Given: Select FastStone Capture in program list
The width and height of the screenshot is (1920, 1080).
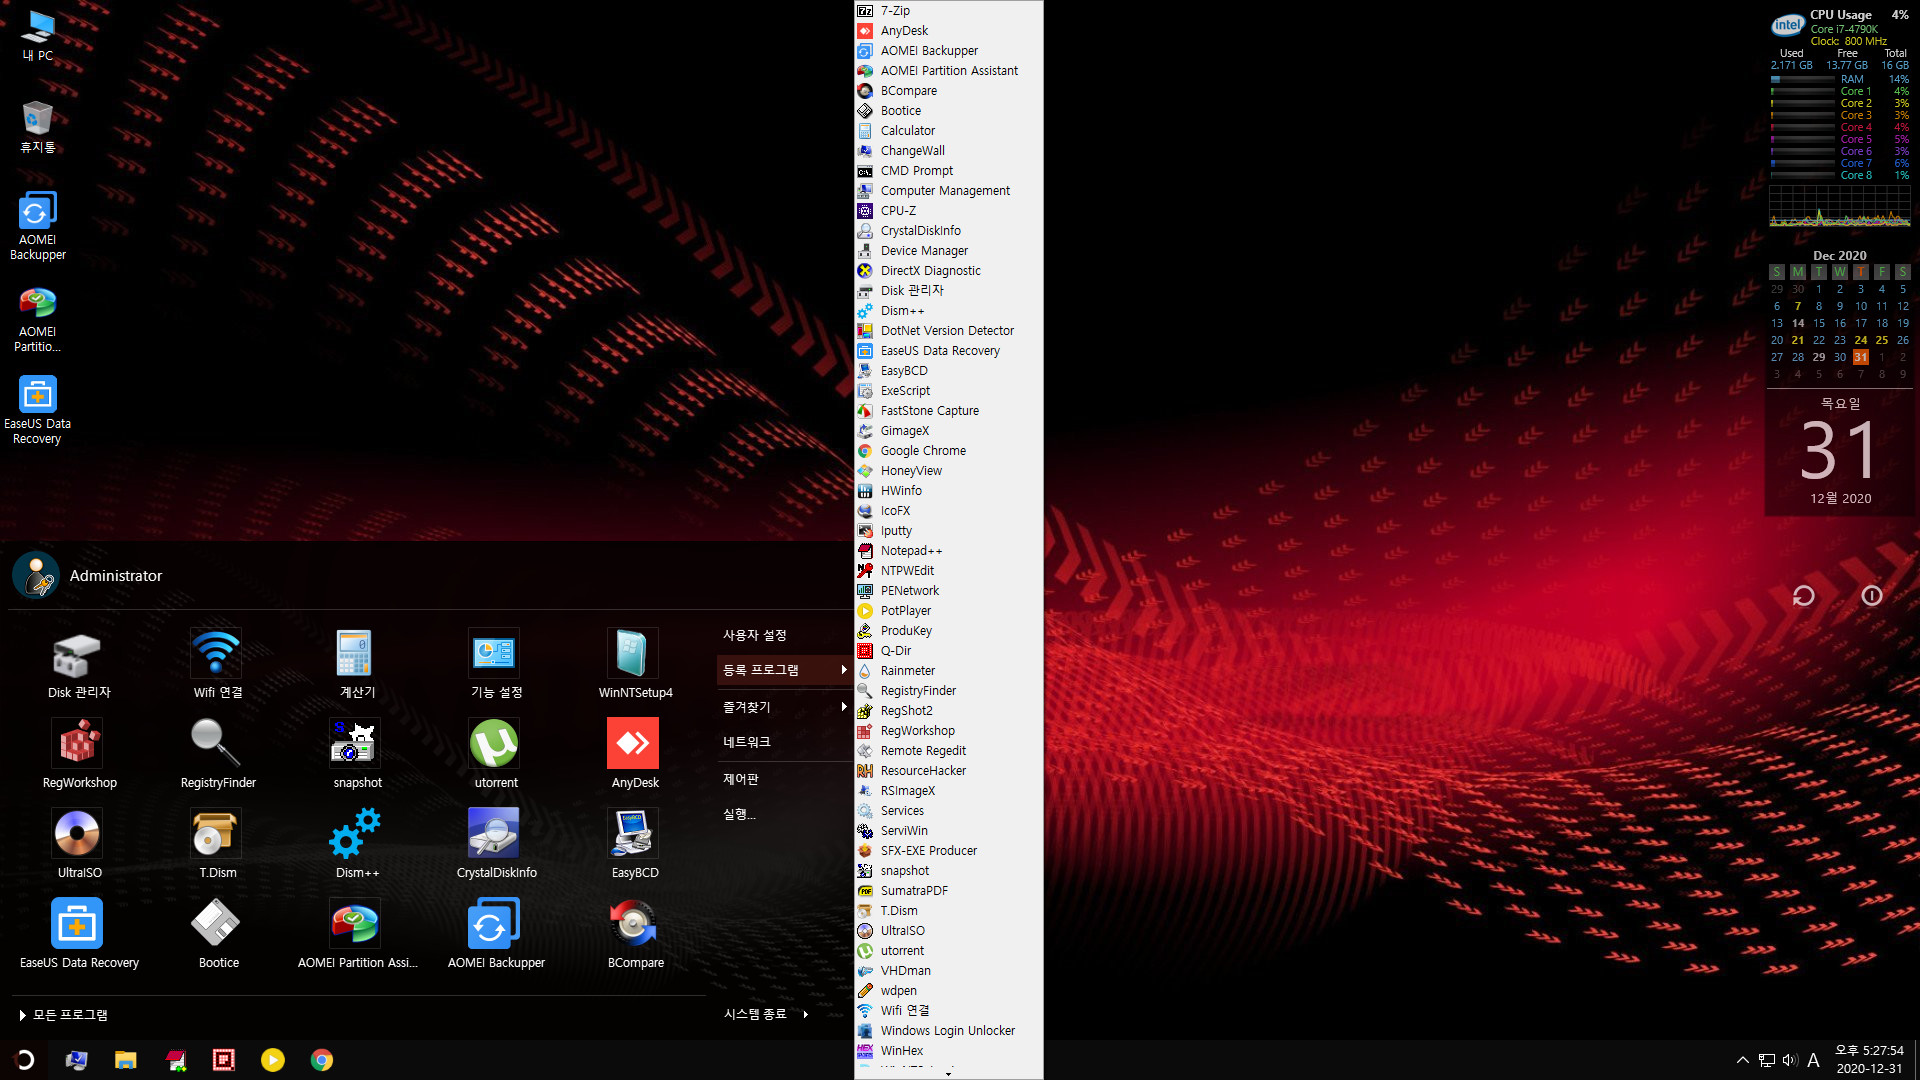Looking at the screenshot, I should (x=948, y=411).
